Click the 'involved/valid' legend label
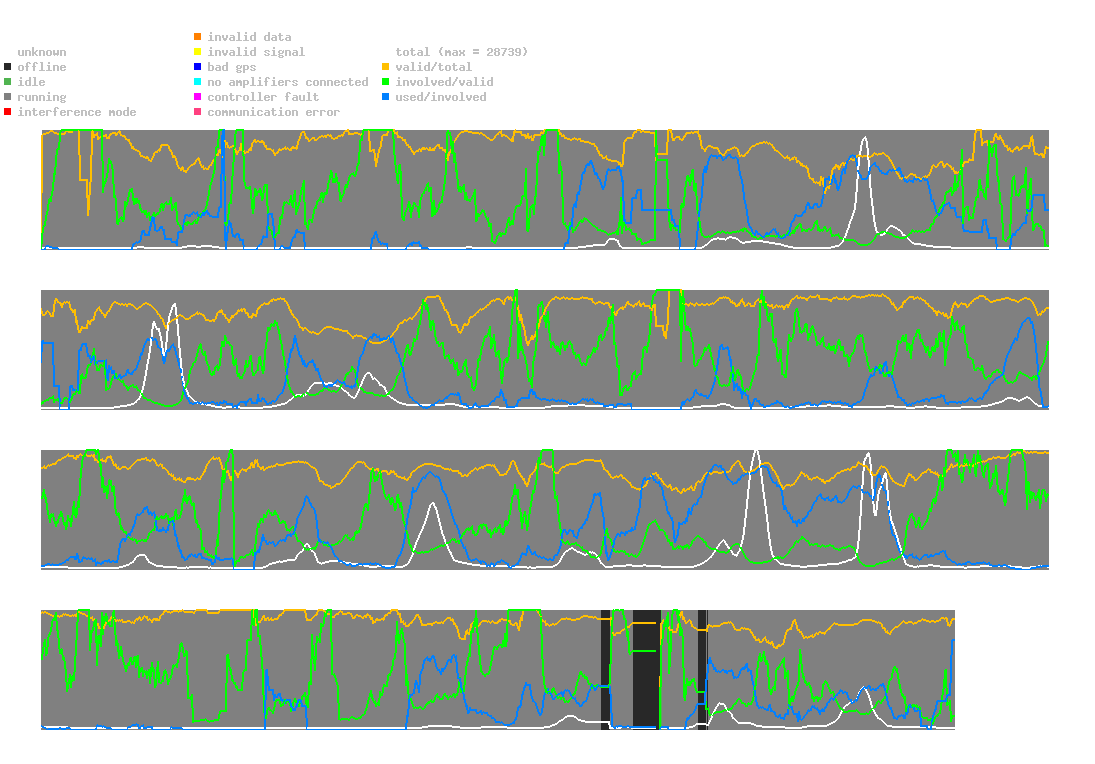The image size is (1095, 764). 444,82
